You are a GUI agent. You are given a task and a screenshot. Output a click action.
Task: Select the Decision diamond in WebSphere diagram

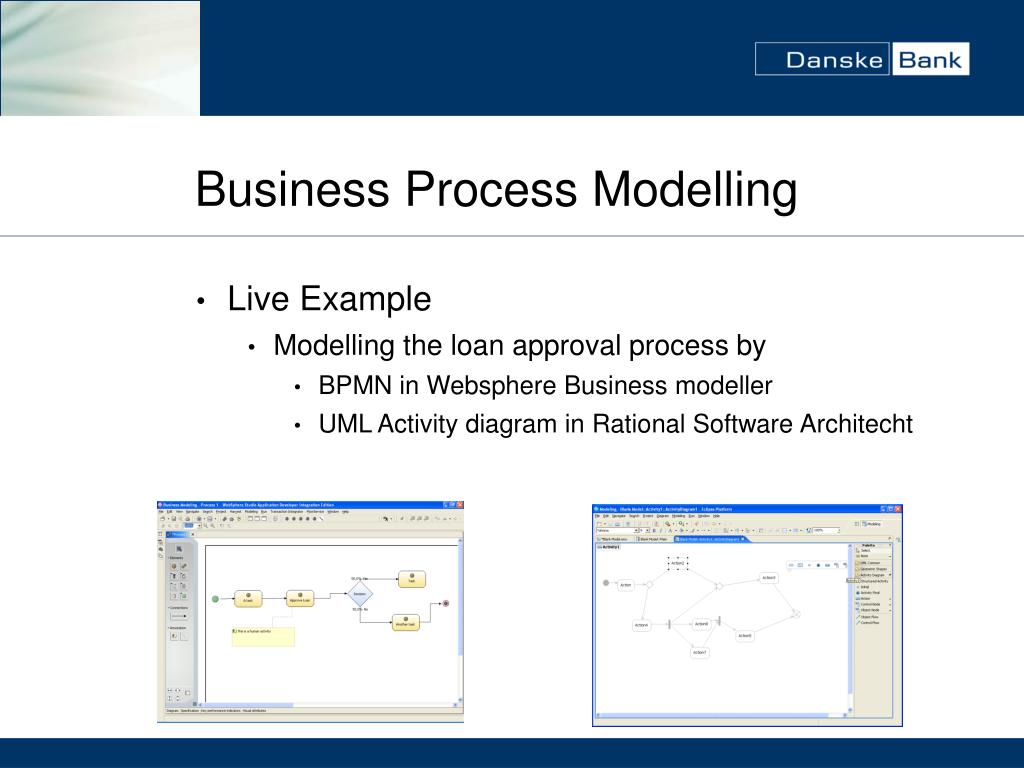(360, 594)
